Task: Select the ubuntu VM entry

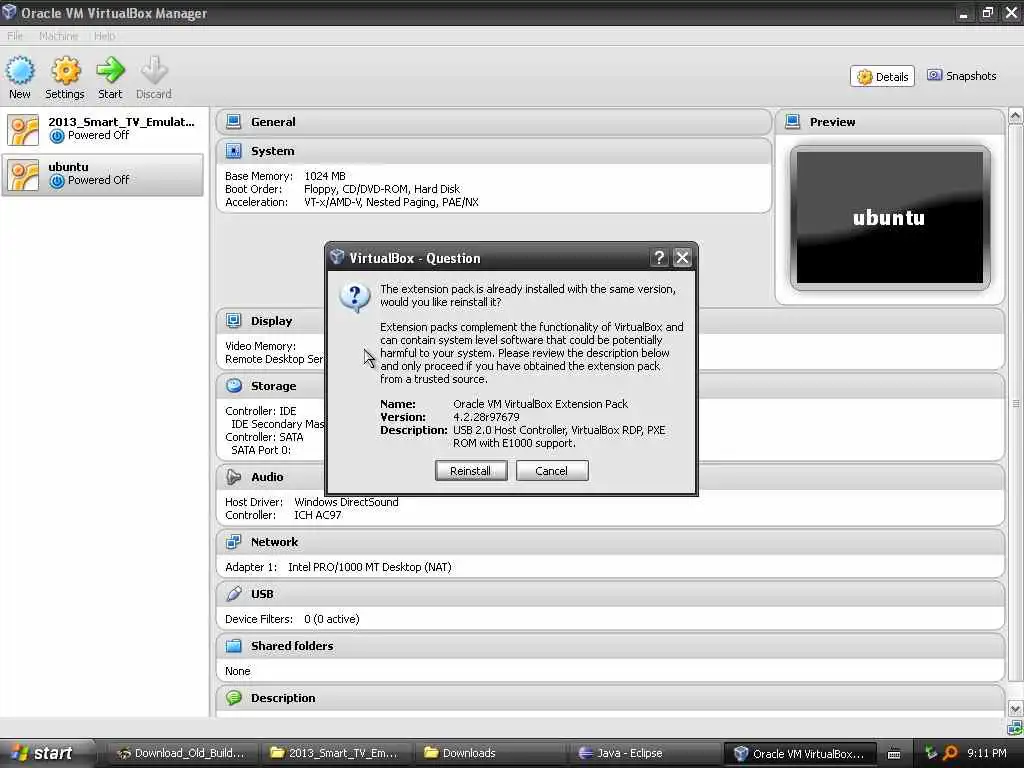Action: (103, 174)
